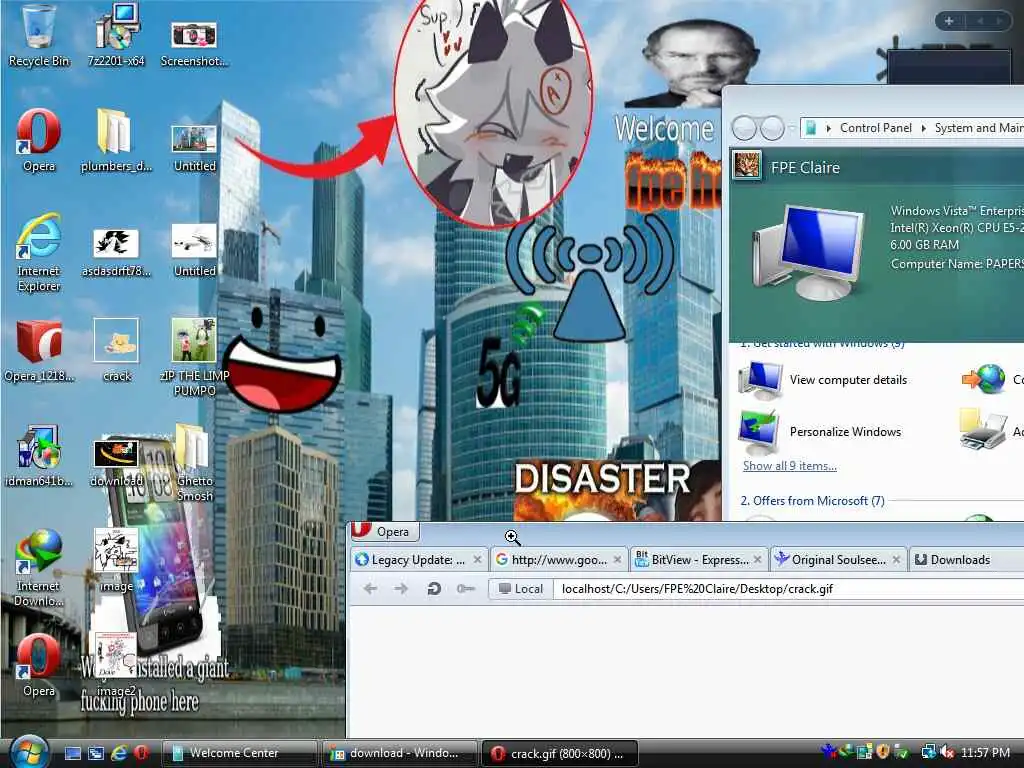Click the Opera wand password key icon
This screenshot has width=1024, height=768.
(x=466, y=588)
